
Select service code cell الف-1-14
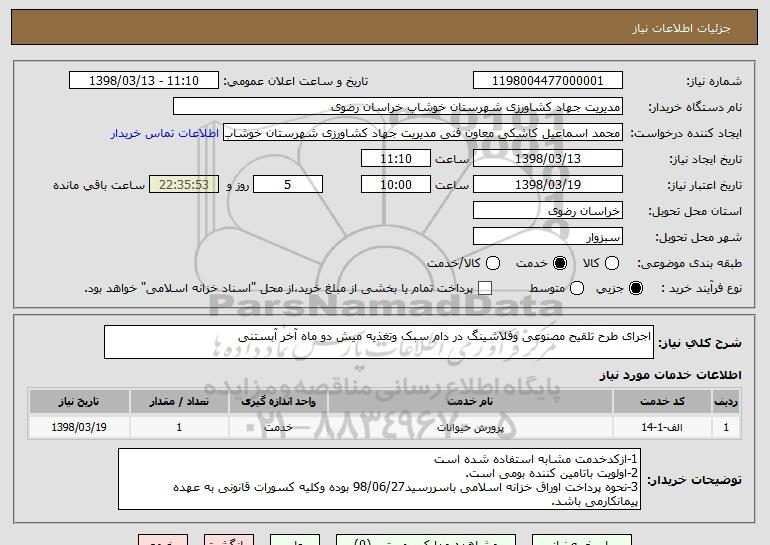click(662, 427)
